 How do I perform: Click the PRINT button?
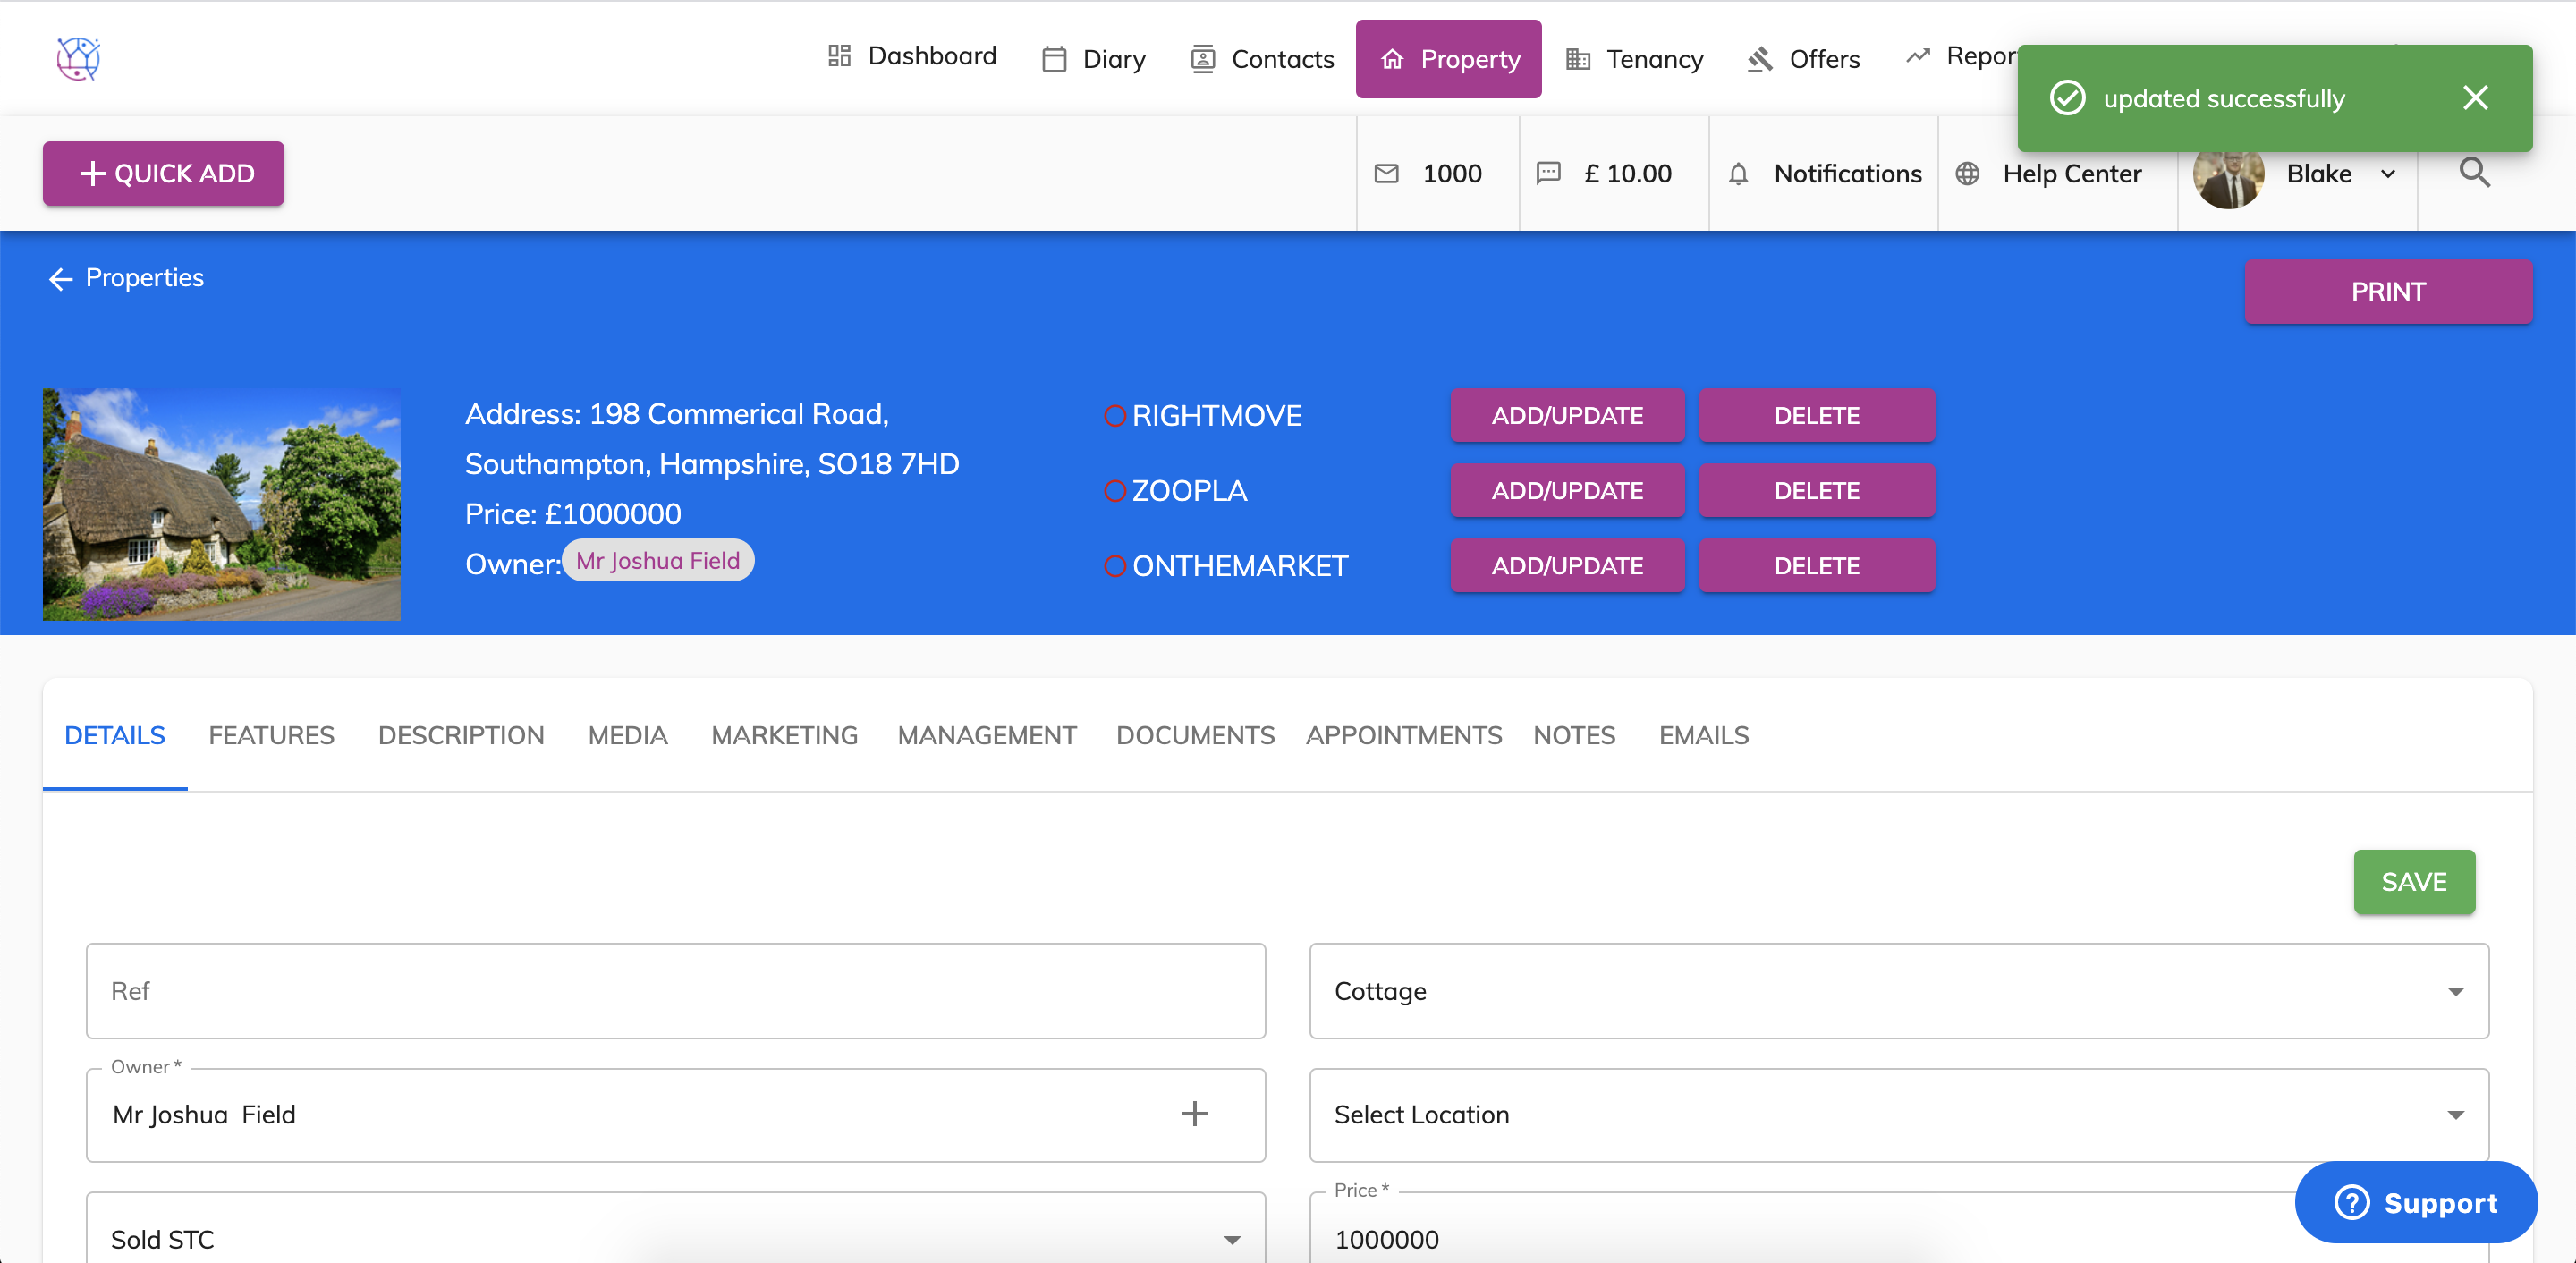(2388, 291)
